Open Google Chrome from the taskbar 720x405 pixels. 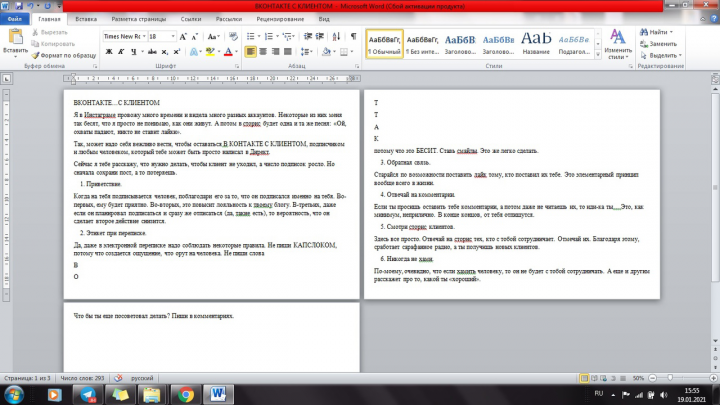pos(186,394)
